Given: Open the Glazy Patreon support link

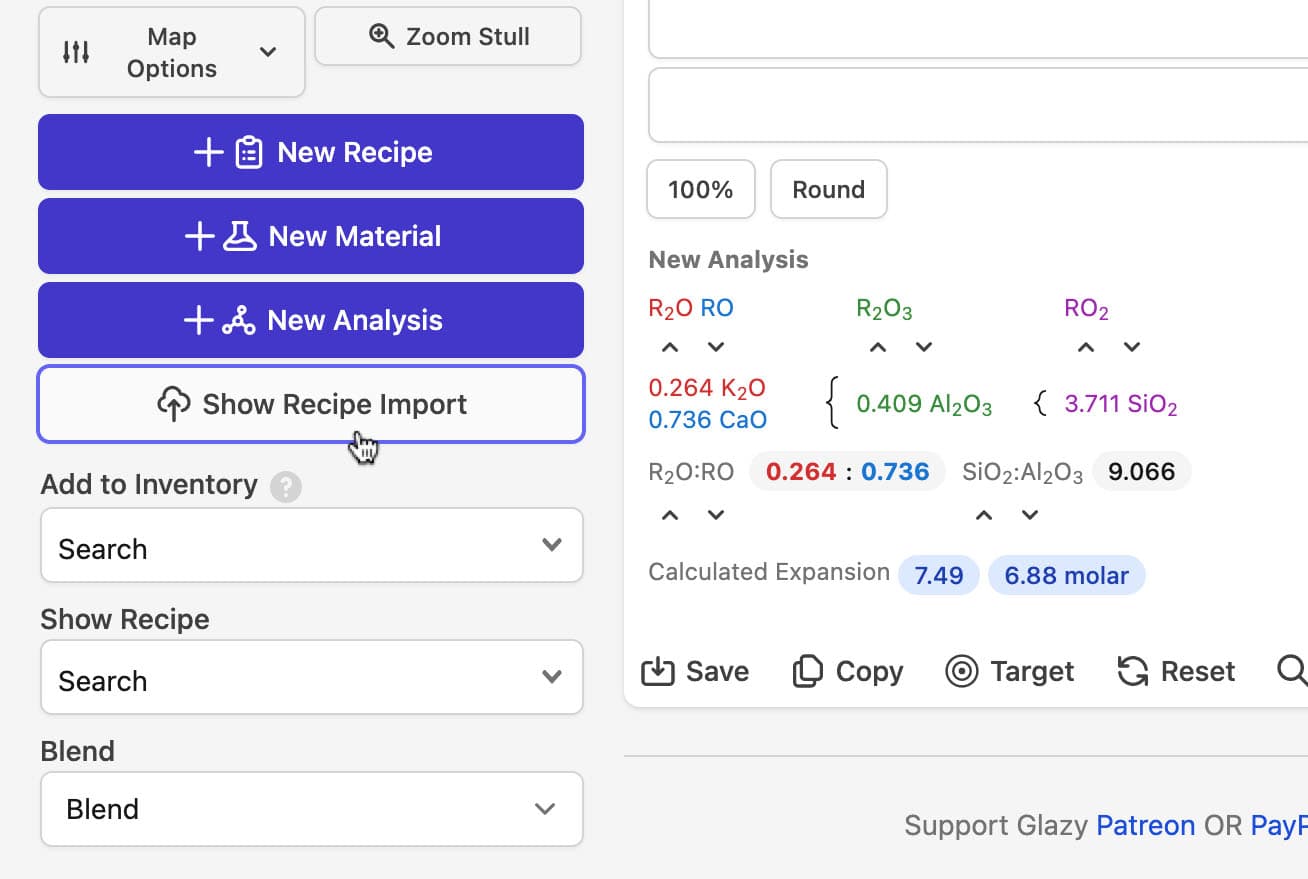Looking at the screenshot, I should [1146, 825].
